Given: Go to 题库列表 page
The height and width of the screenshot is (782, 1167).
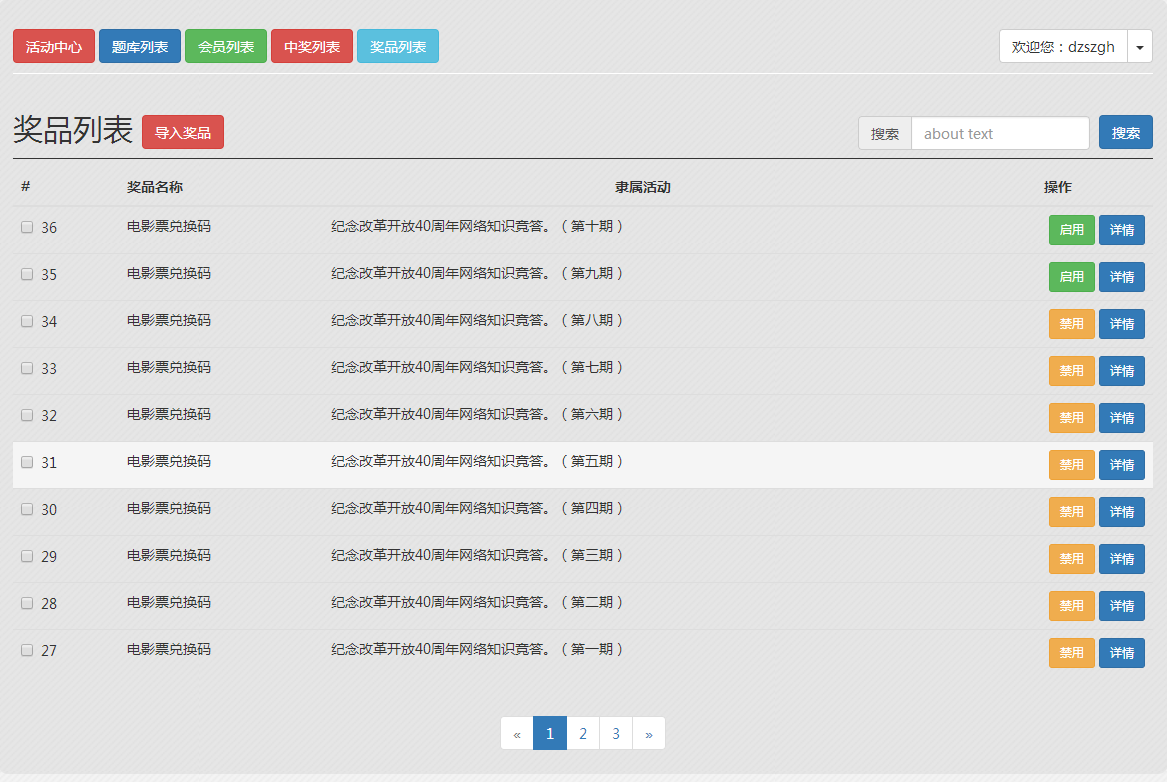Looking at the screenshot, I should click(x=140, y=47).
